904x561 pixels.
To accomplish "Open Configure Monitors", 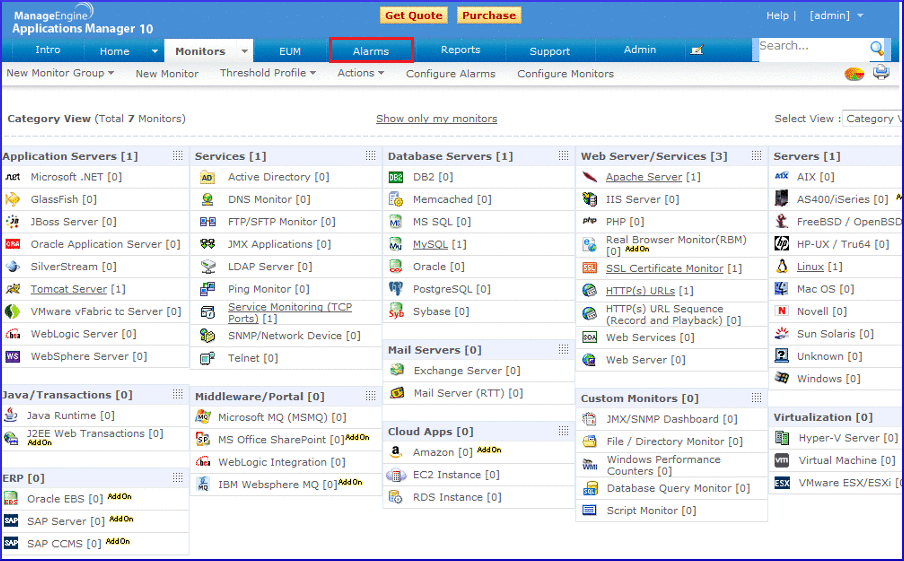I will 565,74.
